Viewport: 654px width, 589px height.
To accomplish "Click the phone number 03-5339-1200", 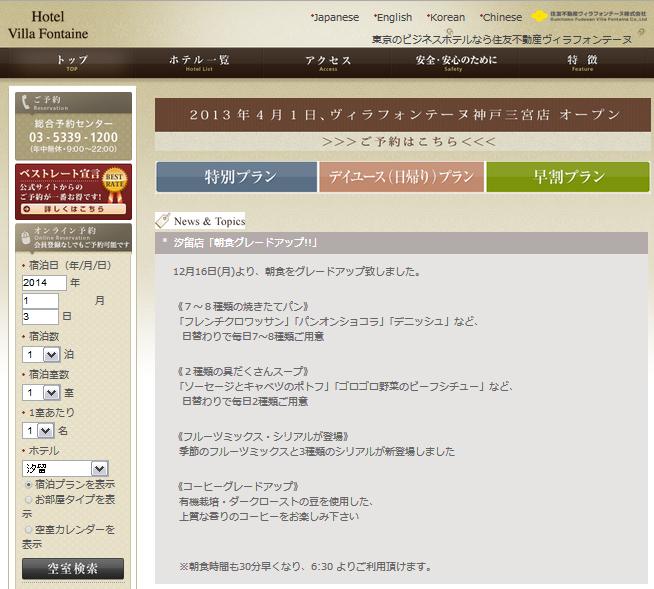I will click(x=73, y=137).
